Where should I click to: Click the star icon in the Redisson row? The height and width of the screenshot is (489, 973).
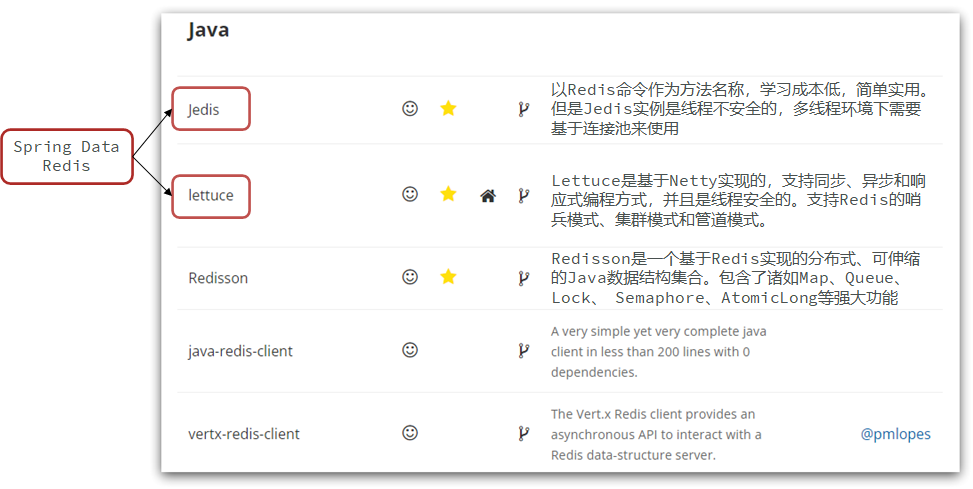[x=448, y=277]
